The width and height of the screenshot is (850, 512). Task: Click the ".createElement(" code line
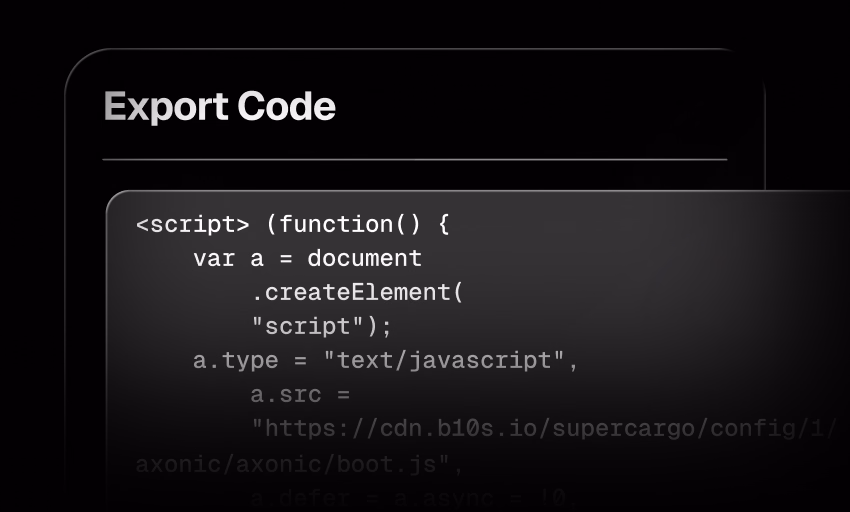(x=357, y=293)
